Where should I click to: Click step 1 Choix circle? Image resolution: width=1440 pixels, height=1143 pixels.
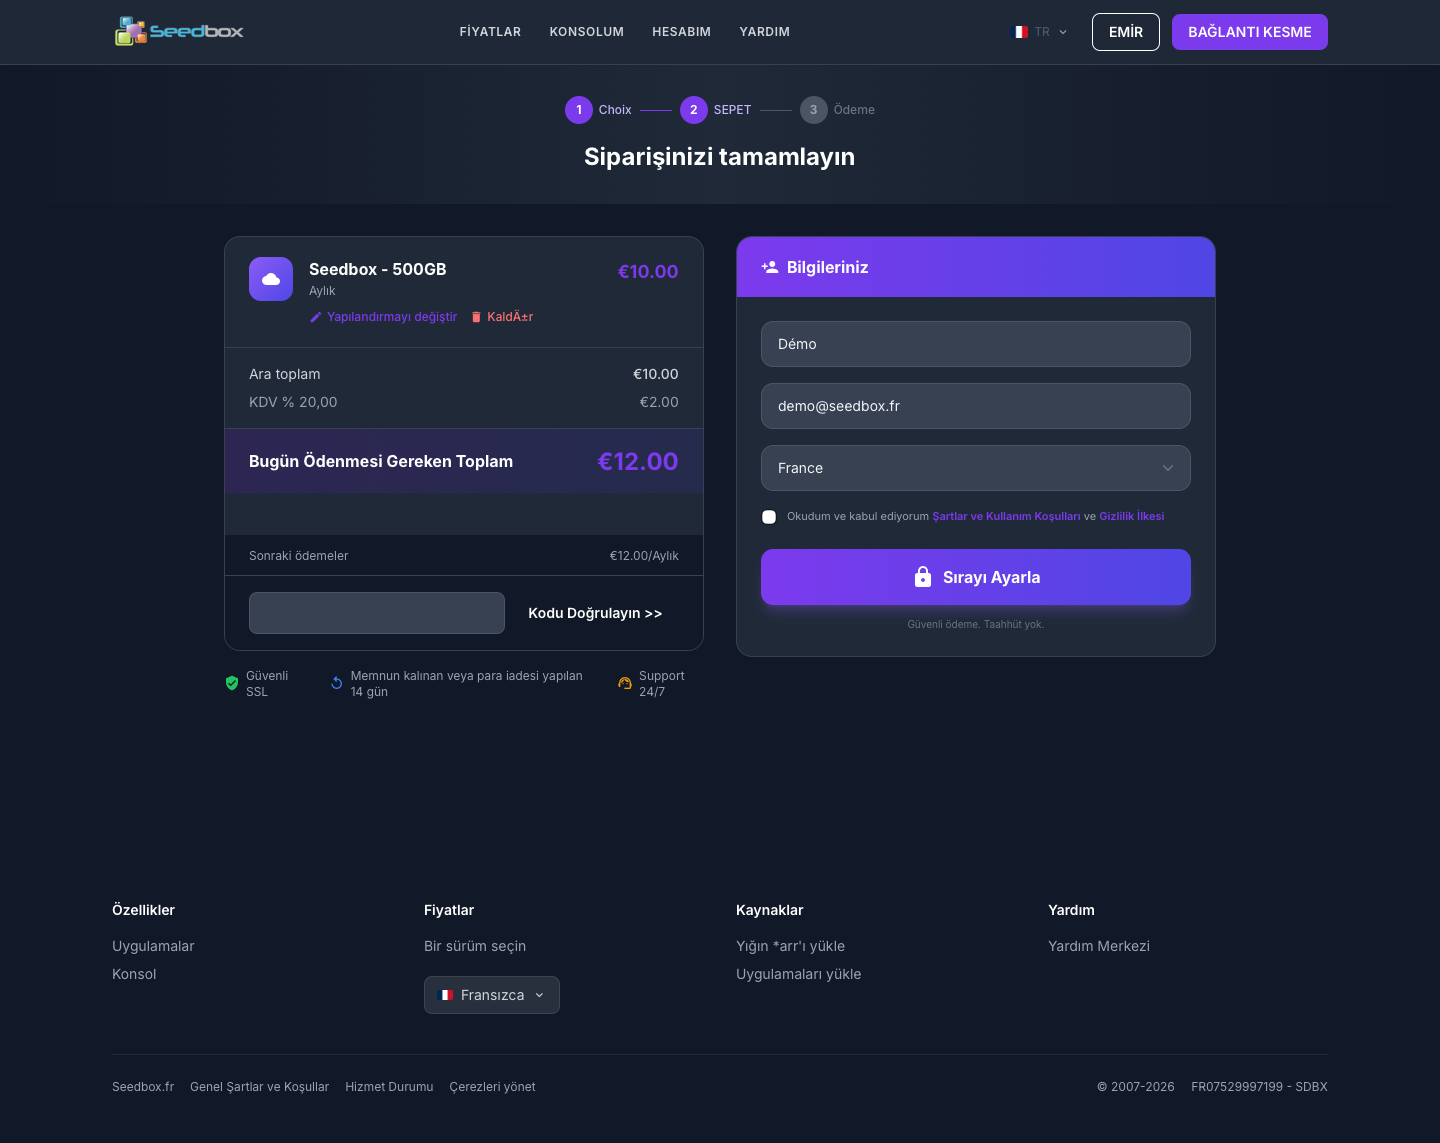(579, 110)
